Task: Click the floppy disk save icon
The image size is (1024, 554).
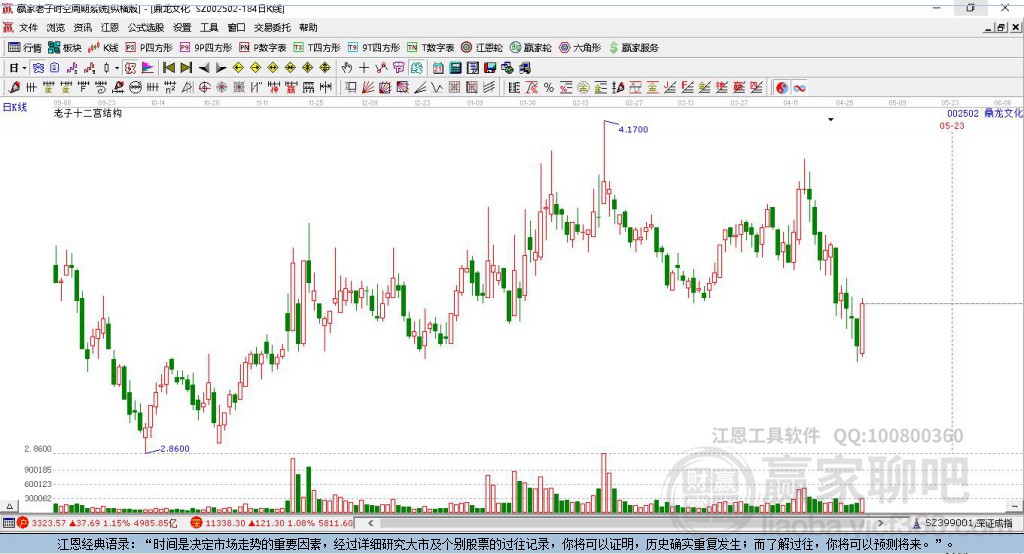Action: click(x=490, y=68)
